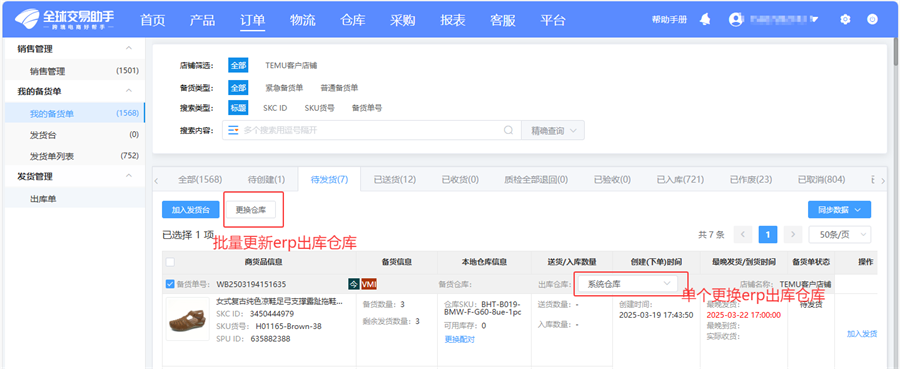Click the power logout icon

pyautogui.click(x=872, y=20)
